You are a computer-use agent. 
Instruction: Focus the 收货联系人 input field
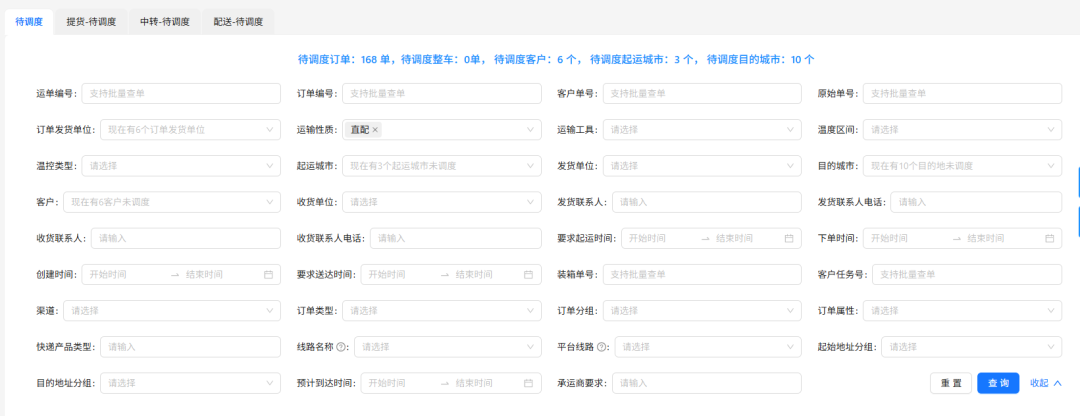[186, 238]
